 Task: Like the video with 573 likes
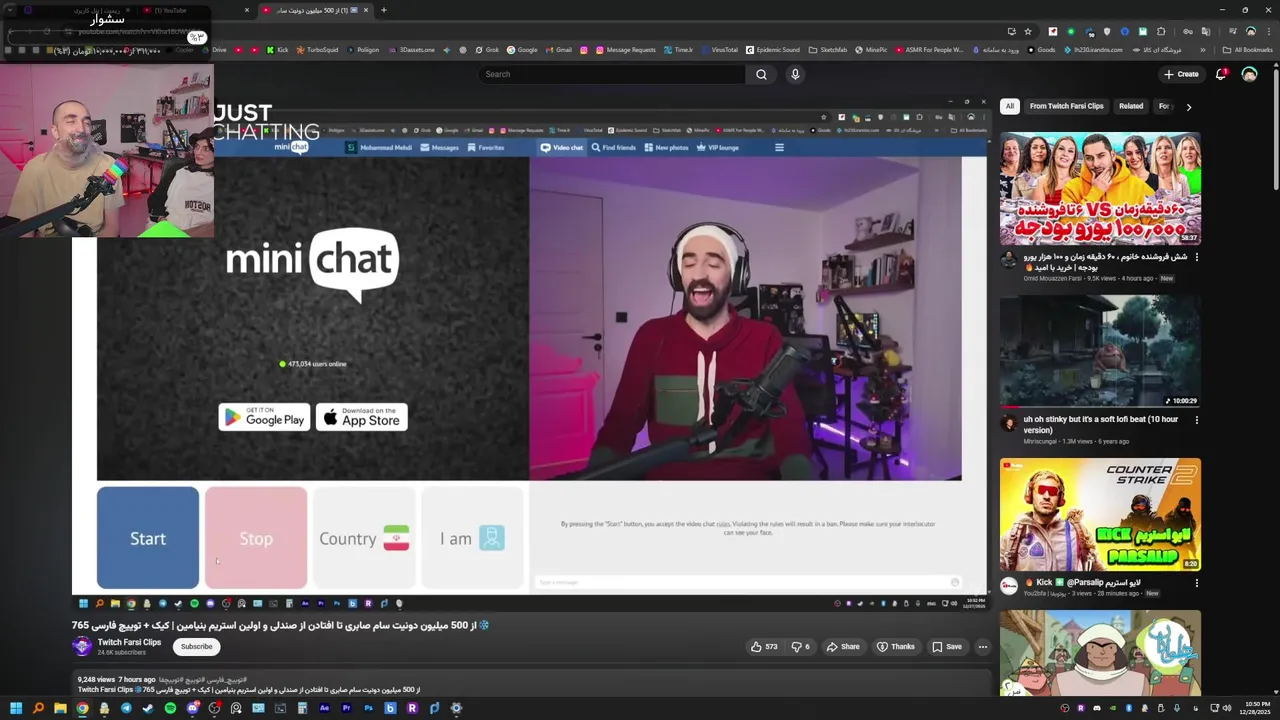pyautogui.click(x=764, y=647)
